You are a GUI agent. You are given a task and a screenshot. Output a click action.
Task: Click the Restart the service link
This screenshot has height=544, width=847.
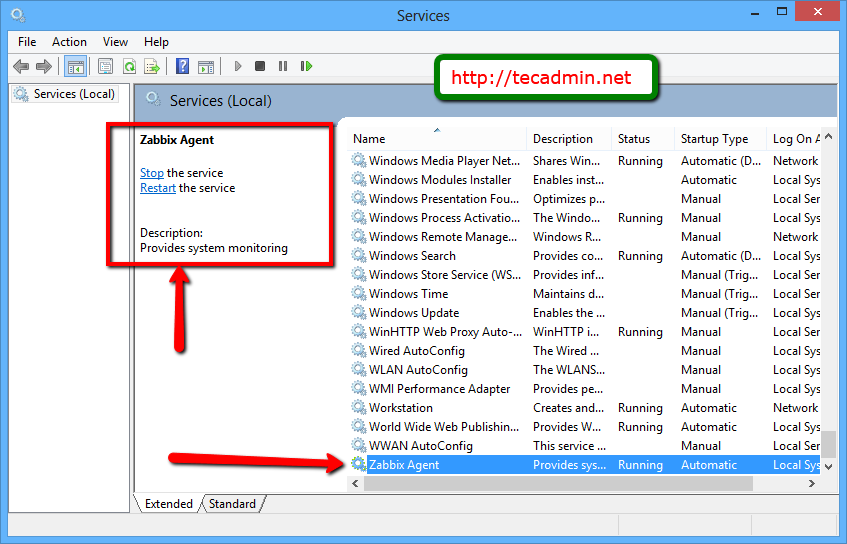158,188
